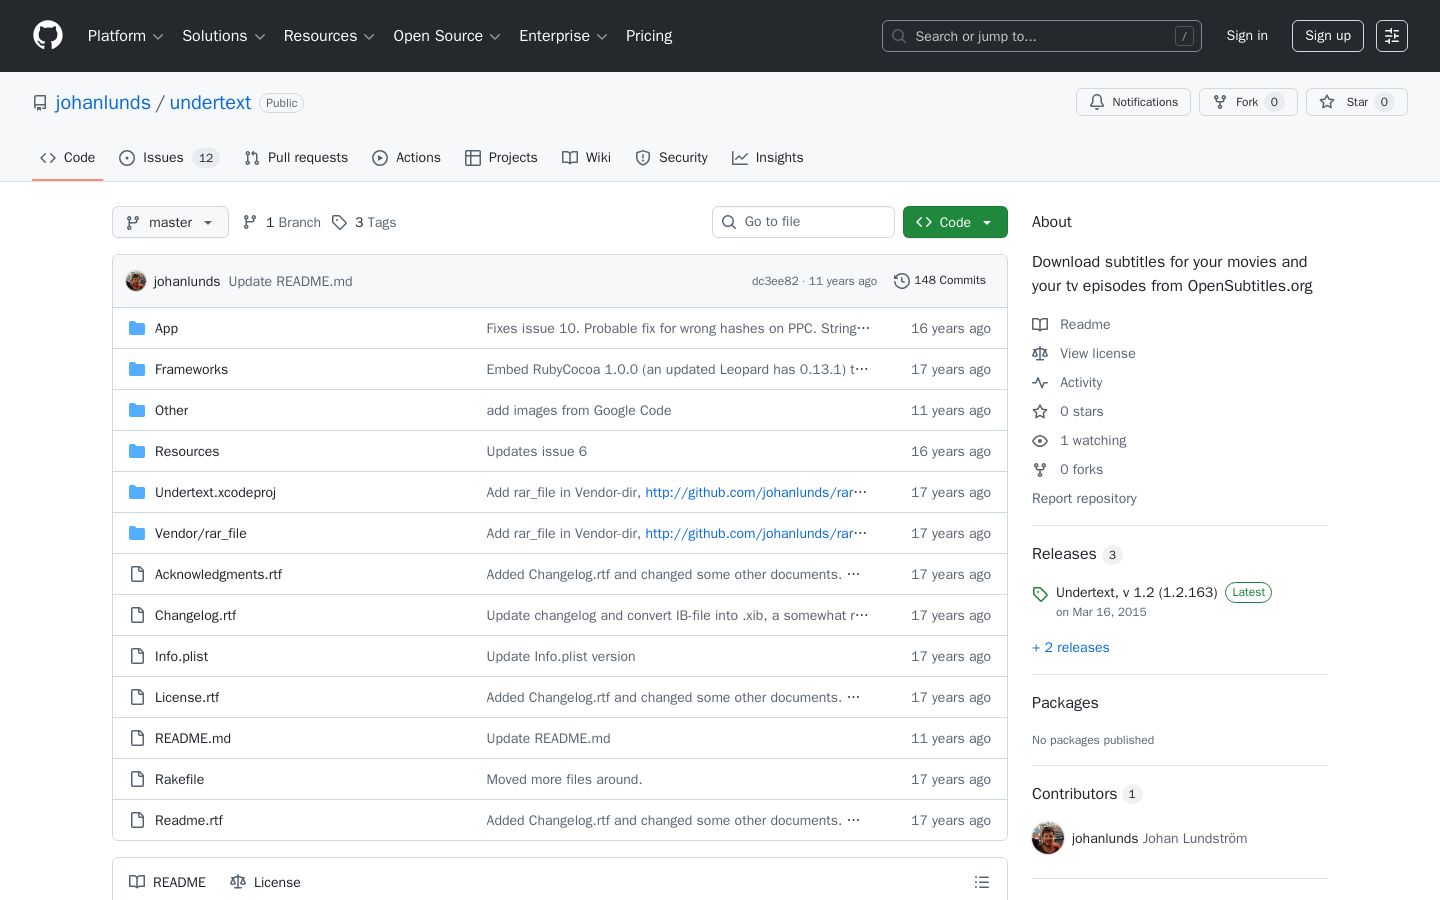Expand the Resources header menu
Image resolution: width=1440 pixels, height=900 pixels.
(329, 36)
